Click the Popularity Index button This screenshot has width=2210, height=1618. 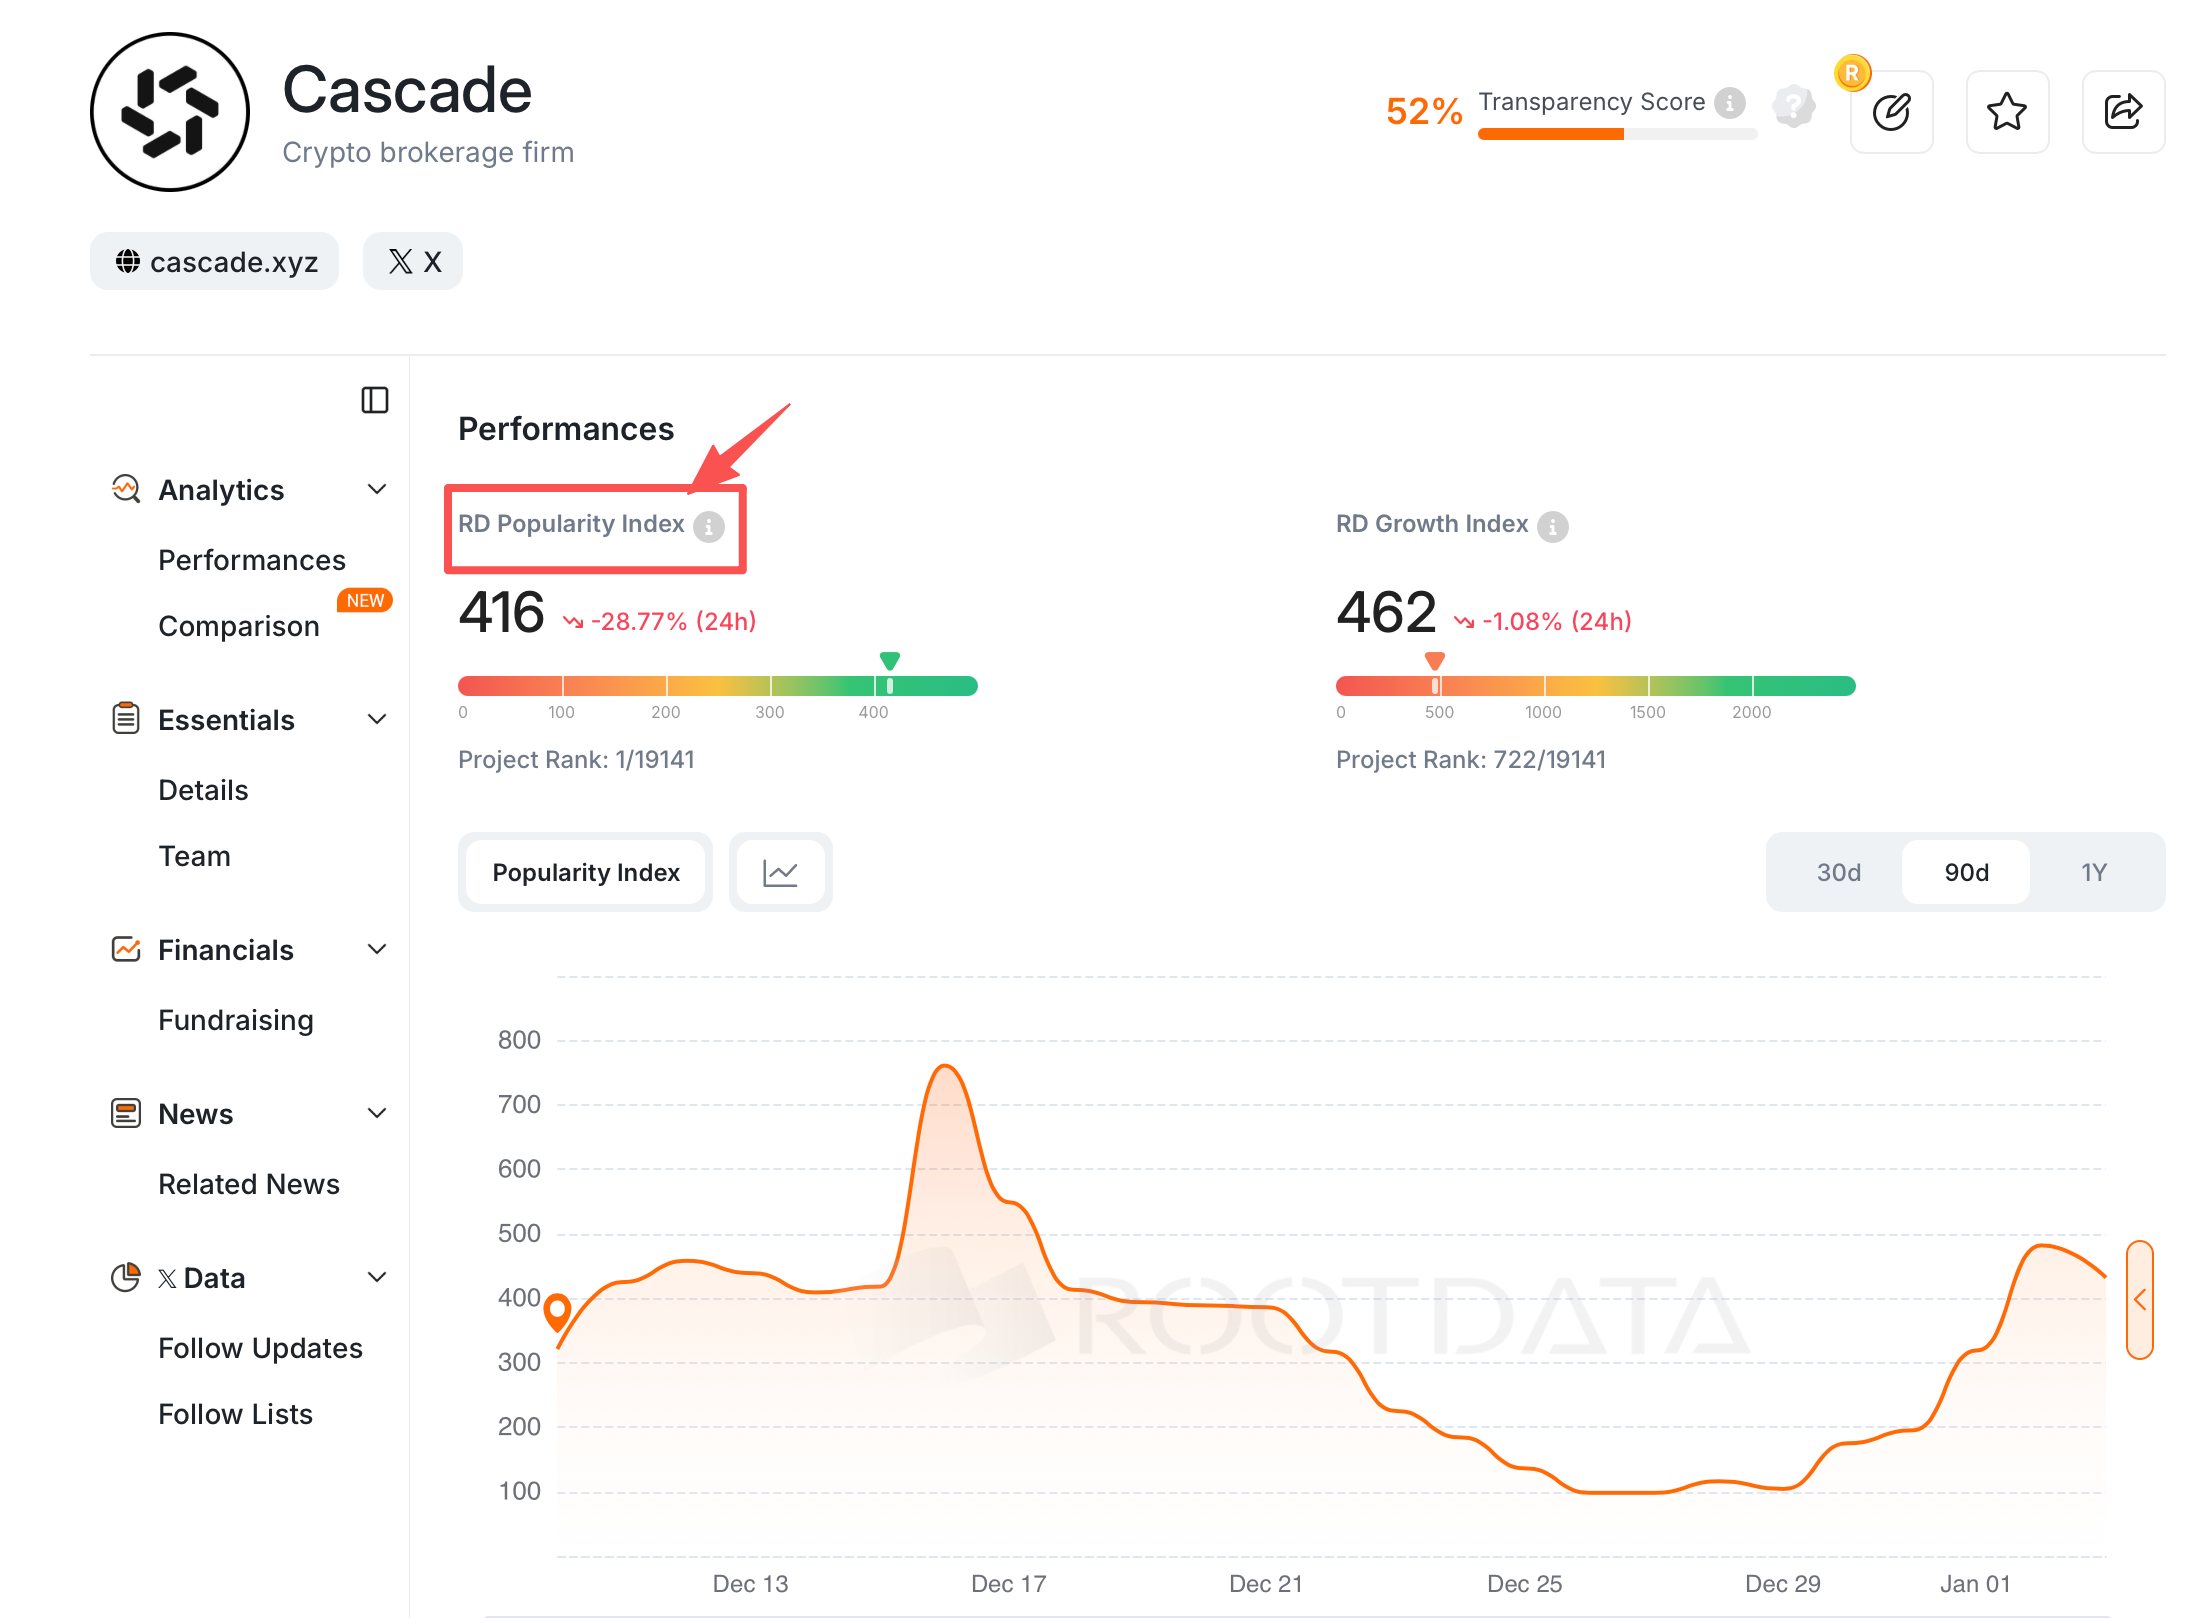coord(586,873)
